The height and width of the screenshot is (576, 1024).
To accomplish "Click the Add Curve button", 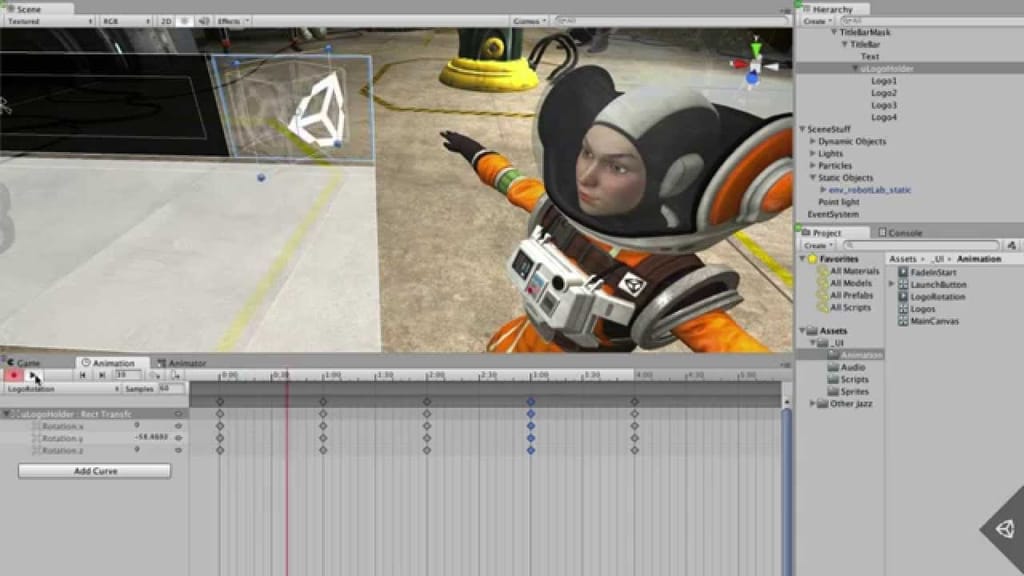I will [x=95, y=471].
